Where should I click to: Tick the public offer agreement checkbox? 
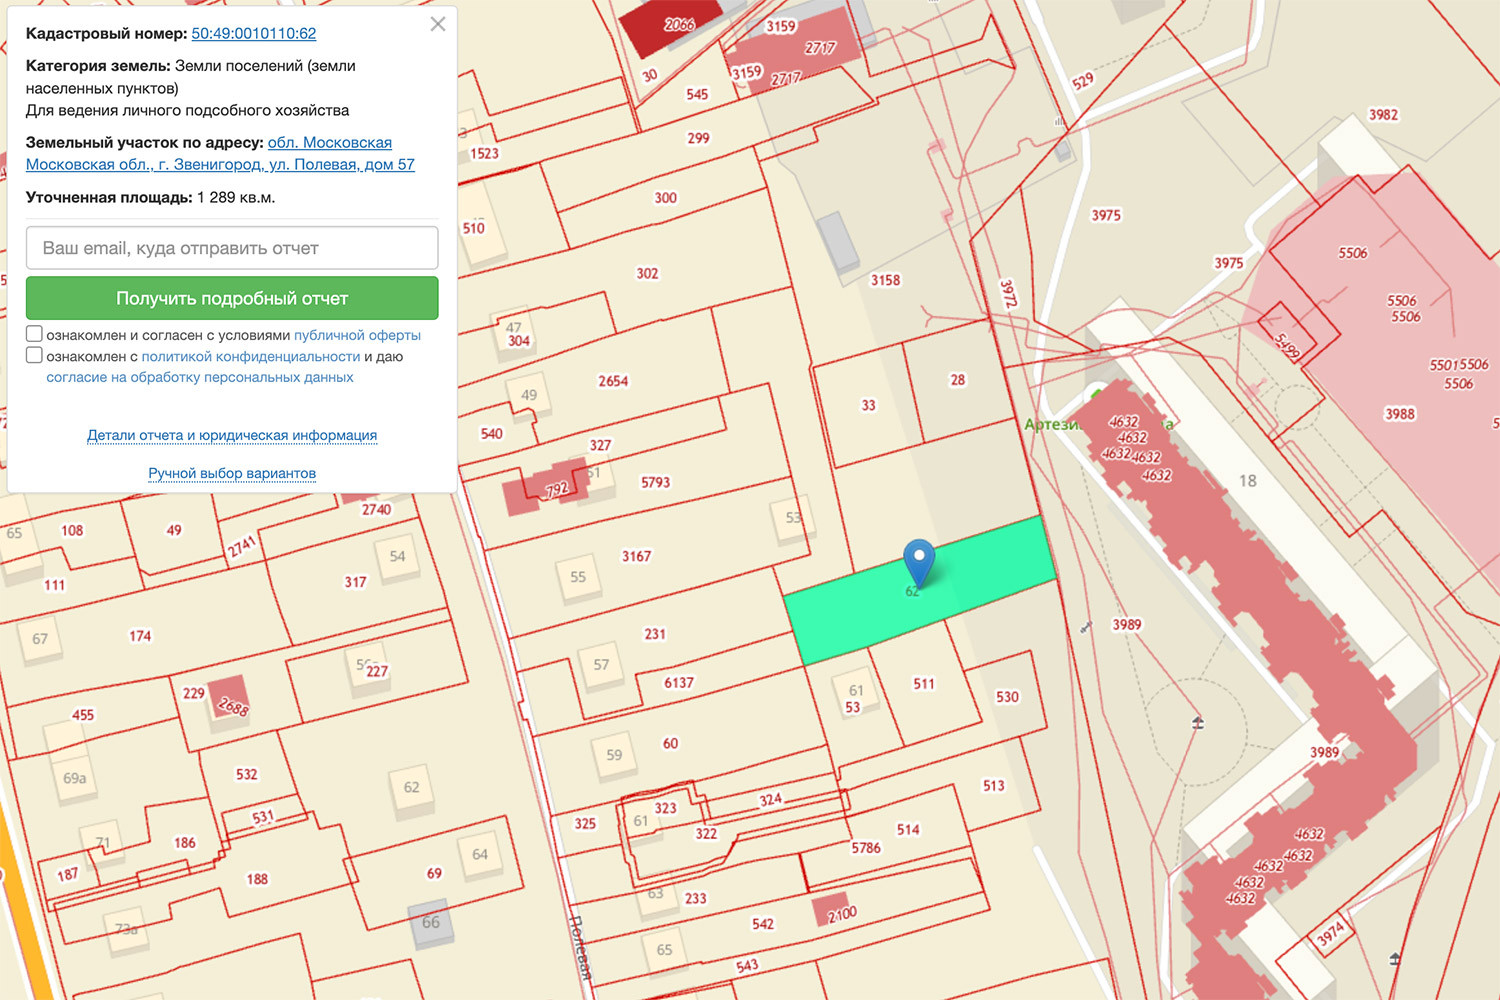click(x=34, y=334)
